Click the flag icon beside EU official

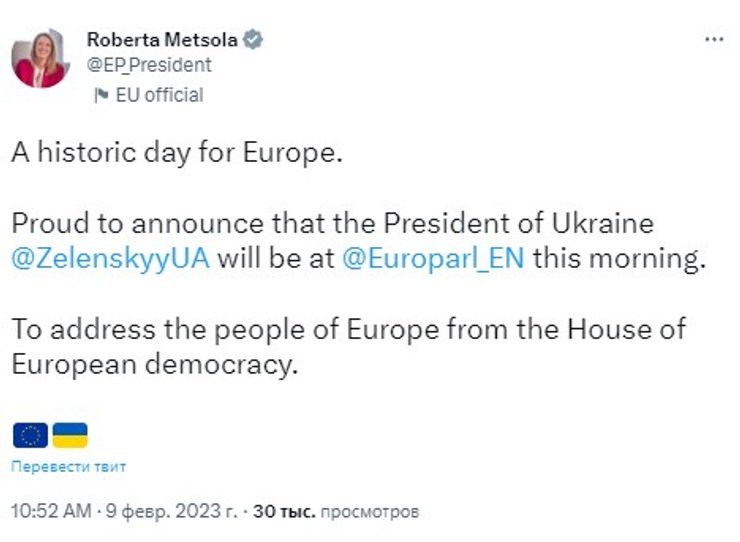tap(100, 95)
